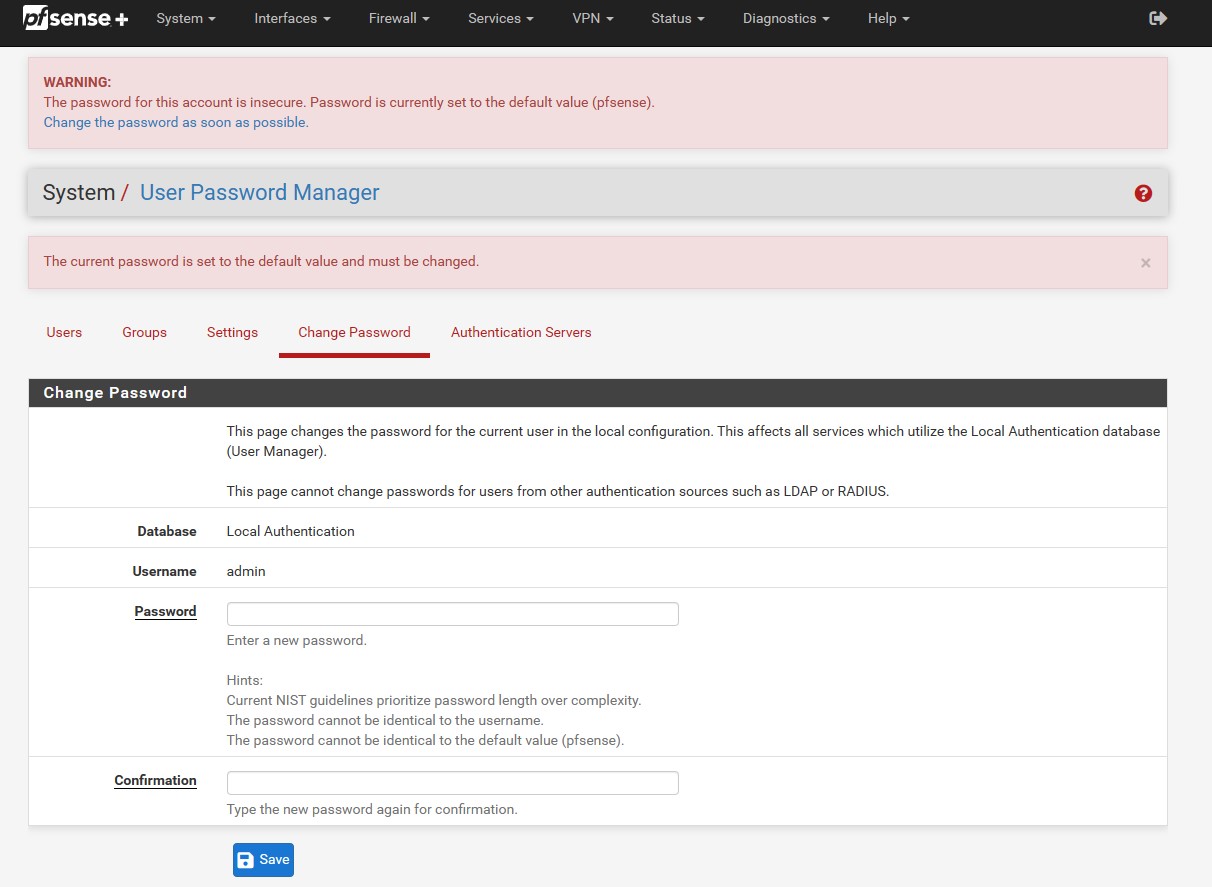Switch to the Groups tab

tap(145, 332)
